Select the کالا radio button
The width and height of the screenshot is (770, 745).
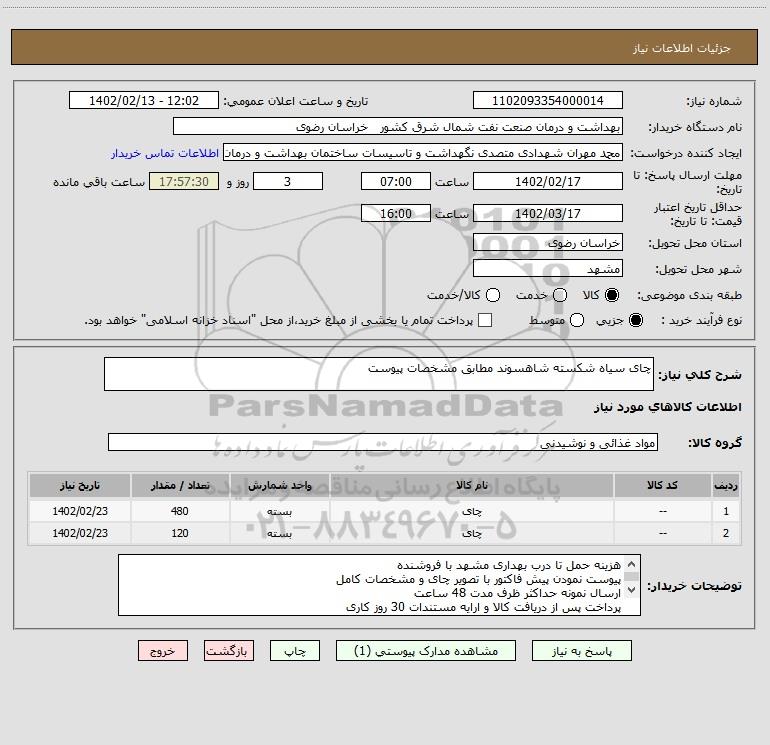pyautogui.click(x=612, y=295)
